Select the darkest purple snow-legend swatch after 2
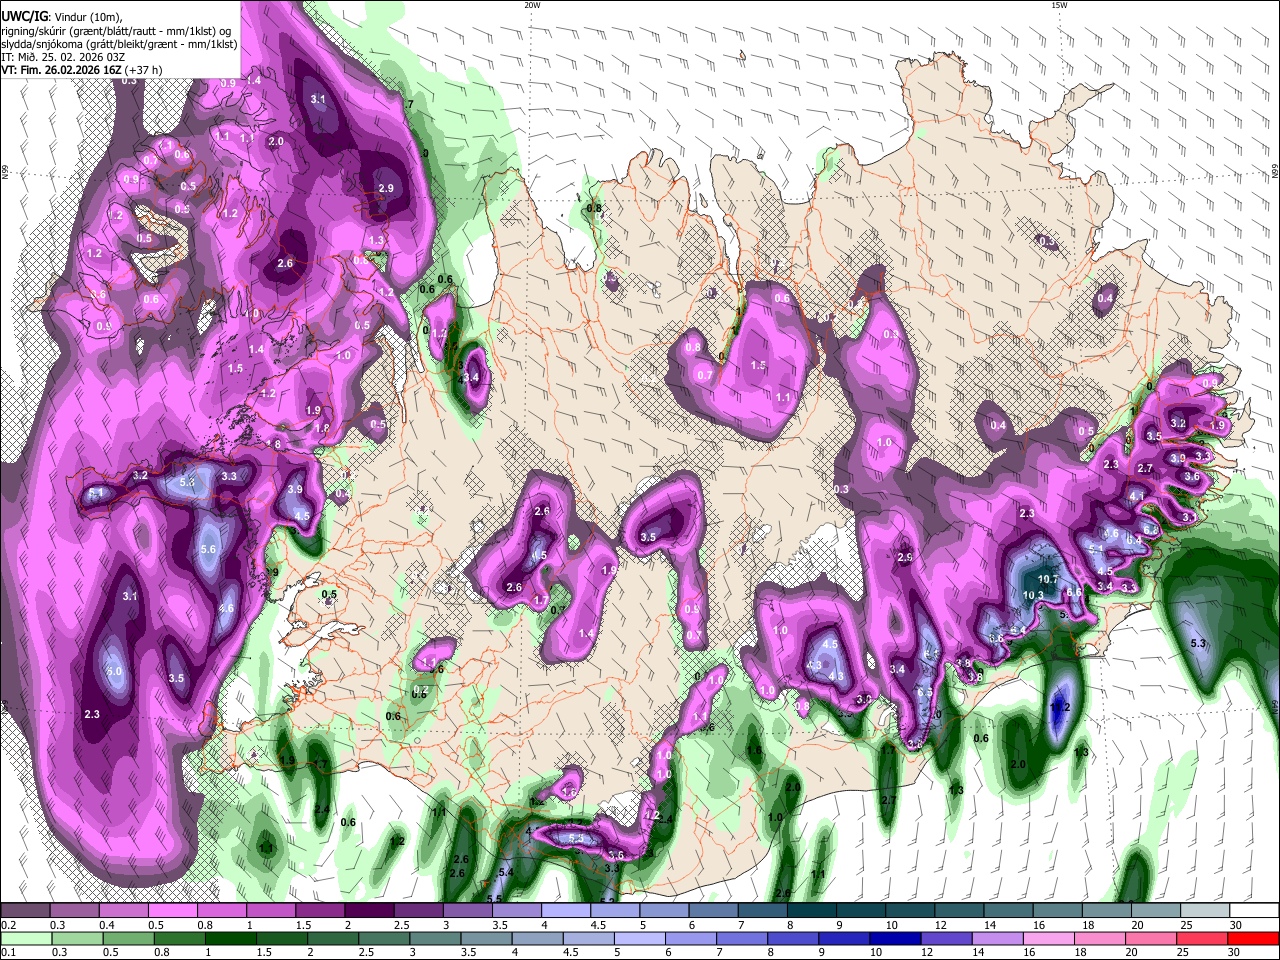 coord(369,911)
